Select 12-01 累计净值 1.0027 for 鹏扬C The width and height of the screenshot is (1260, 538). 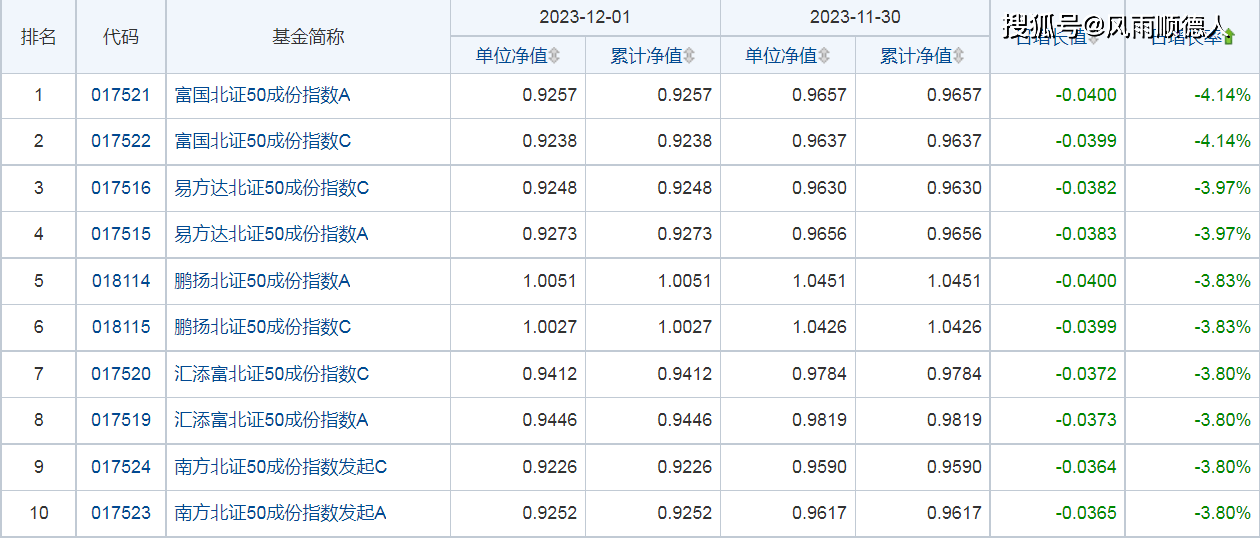pyautogui.click(x=685, y=327)
